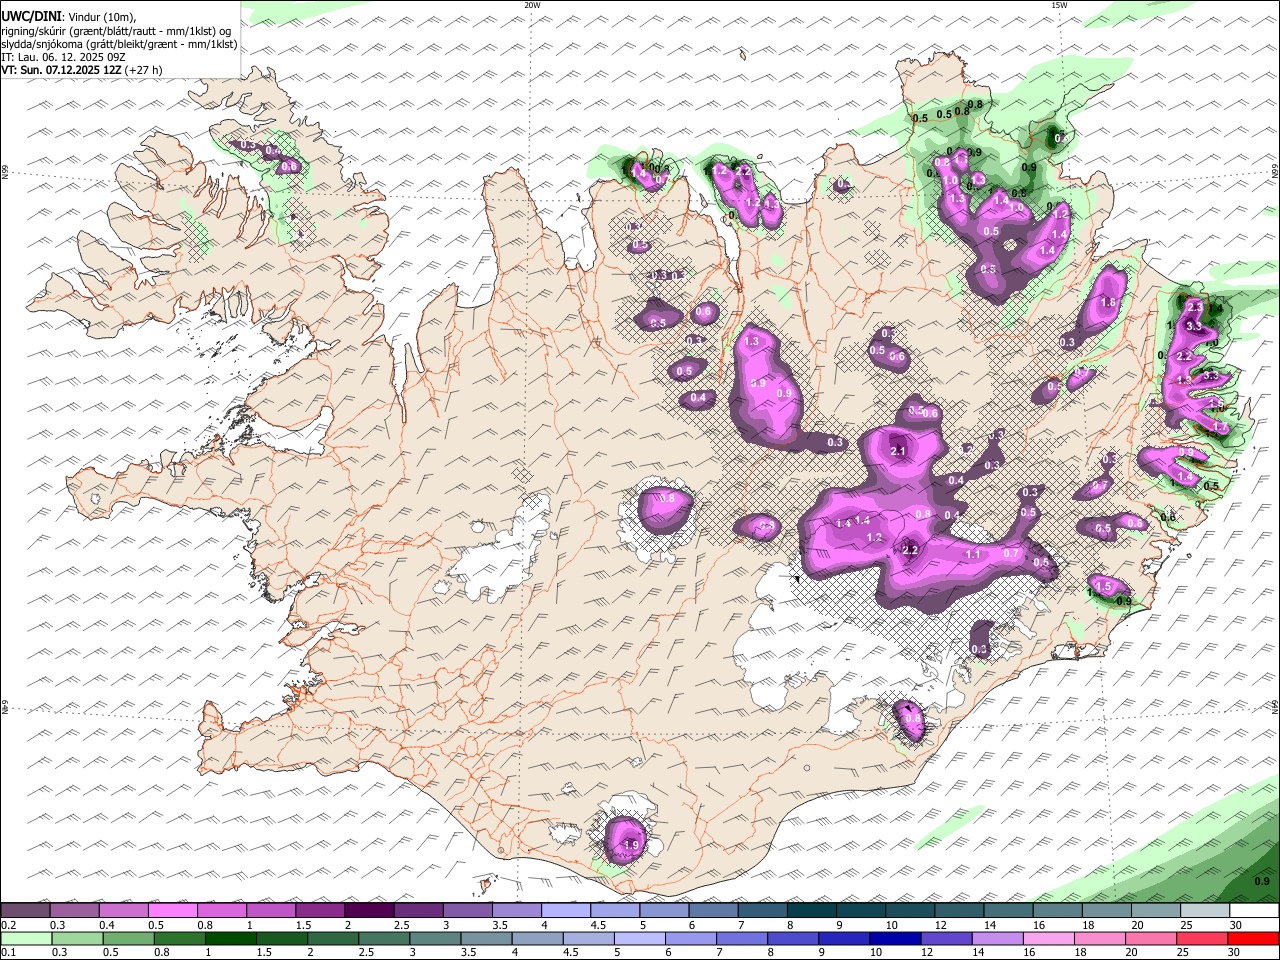Click the 0.1 label in the lower legend

pyautogui.click(x=8, y=952)
